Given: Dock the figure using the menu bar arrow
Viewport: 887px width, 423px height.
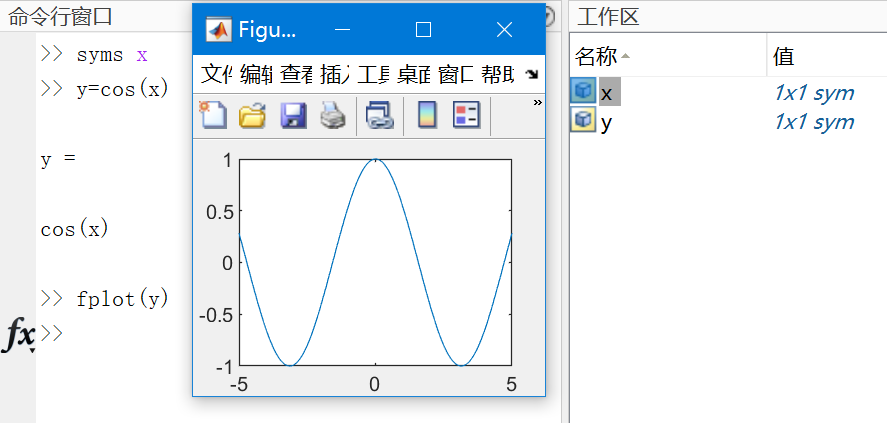Looking at the screenshot, I should click(532, 75).
